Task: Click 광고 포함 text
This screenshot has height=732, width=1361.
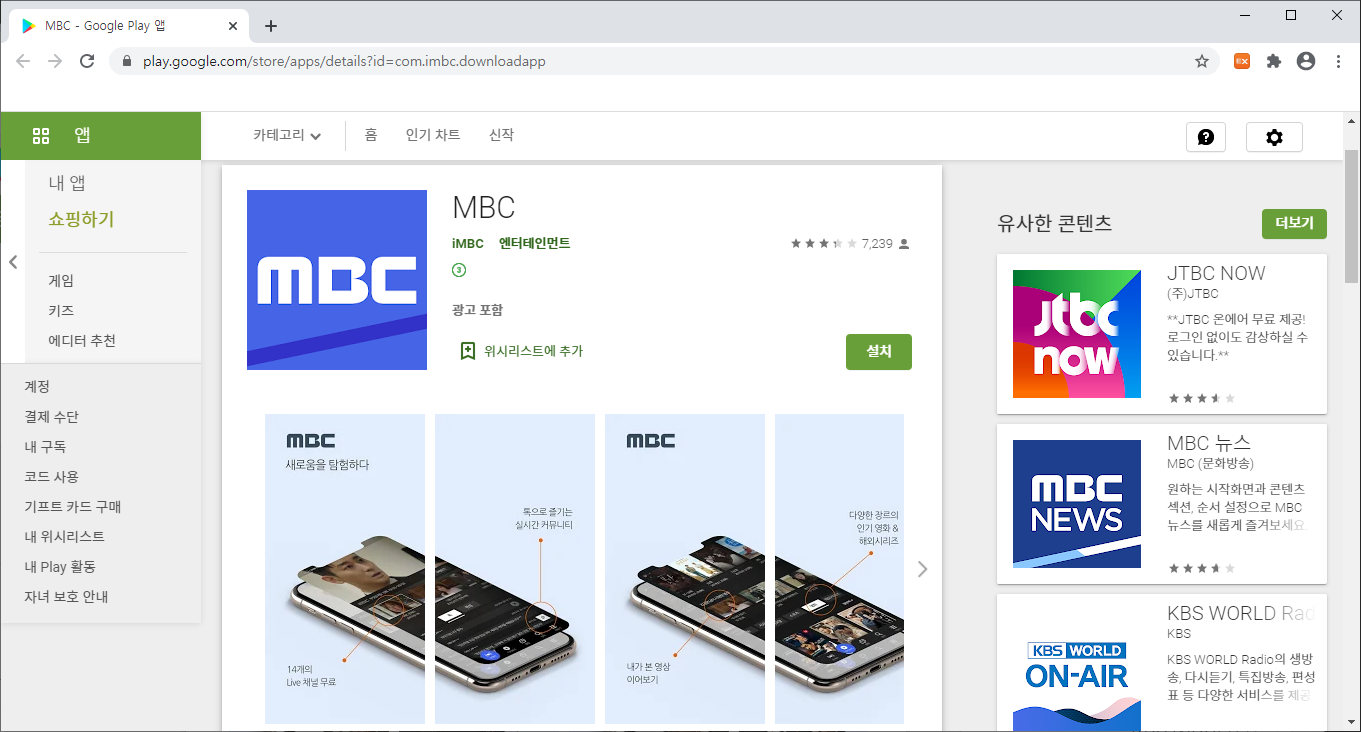Action: [478, 310]
